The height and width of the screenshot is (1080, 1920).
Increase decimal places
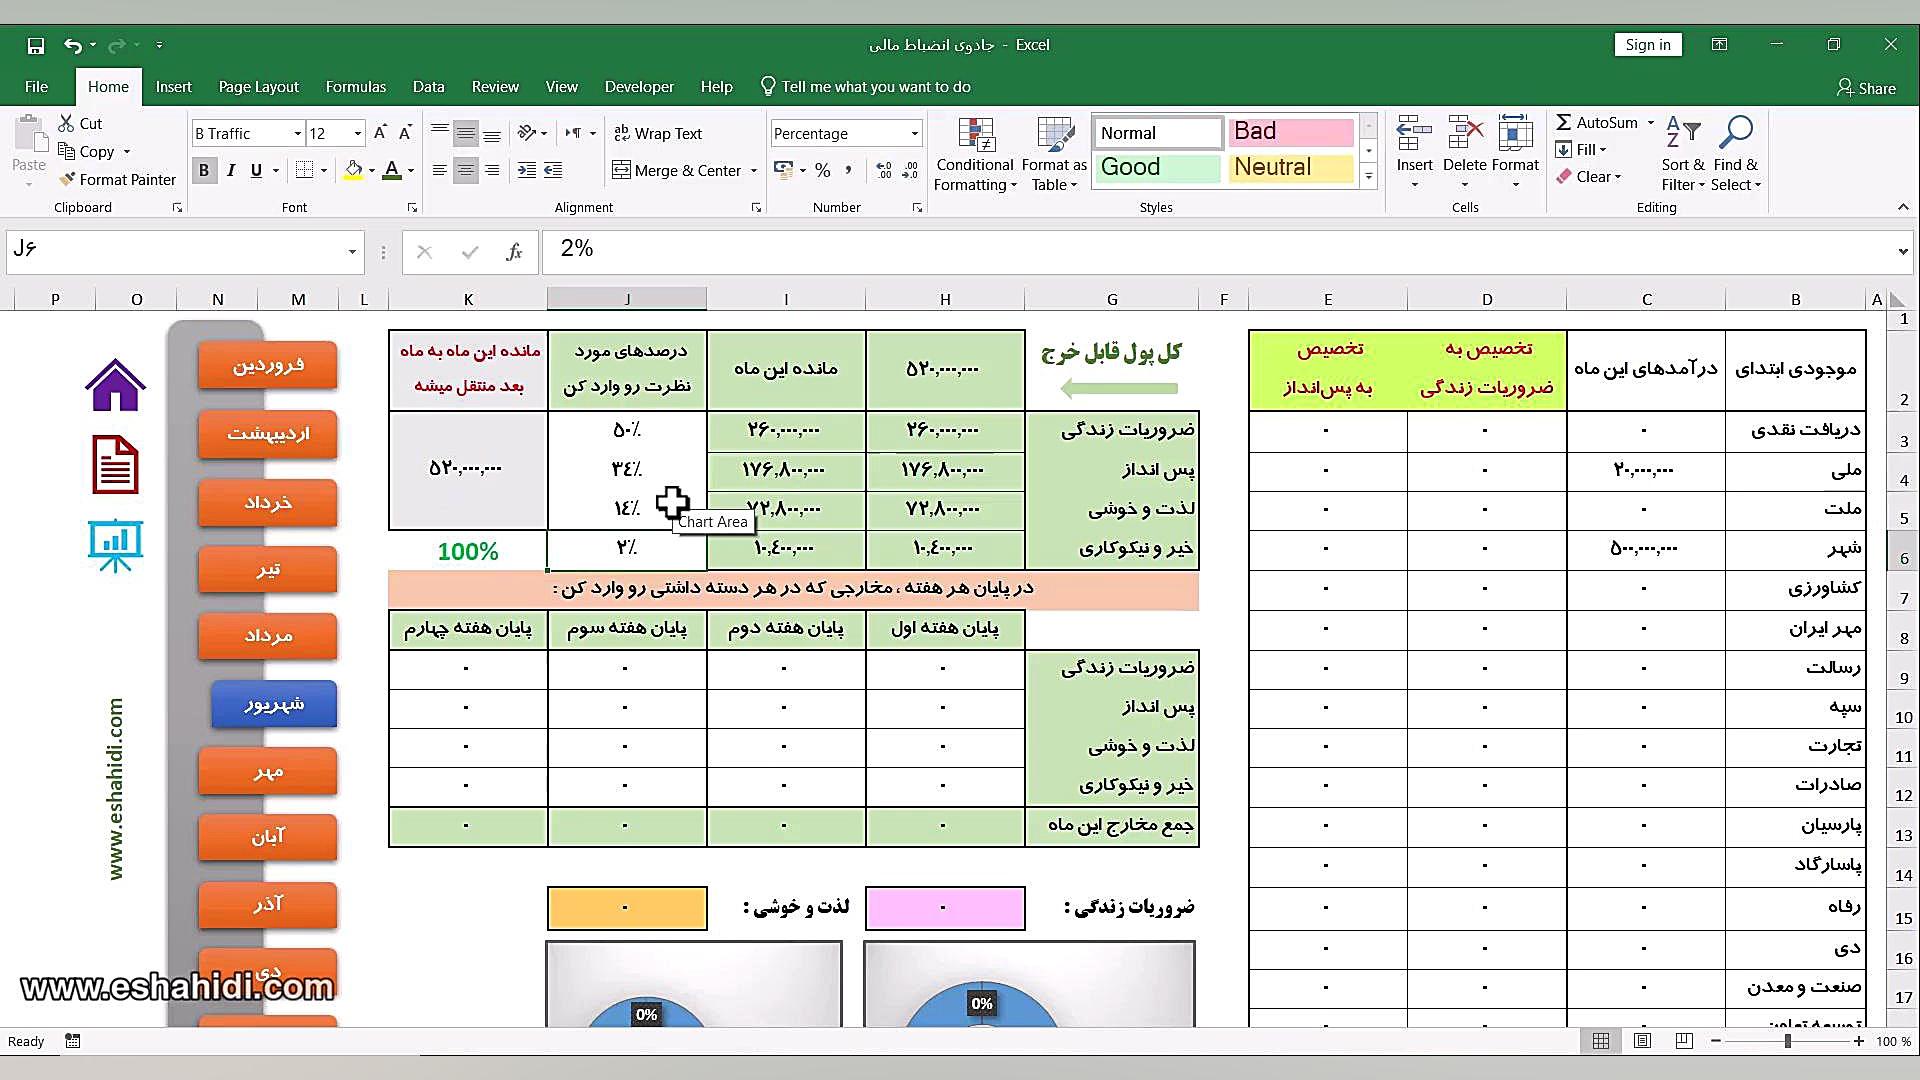tap(884, 170)
